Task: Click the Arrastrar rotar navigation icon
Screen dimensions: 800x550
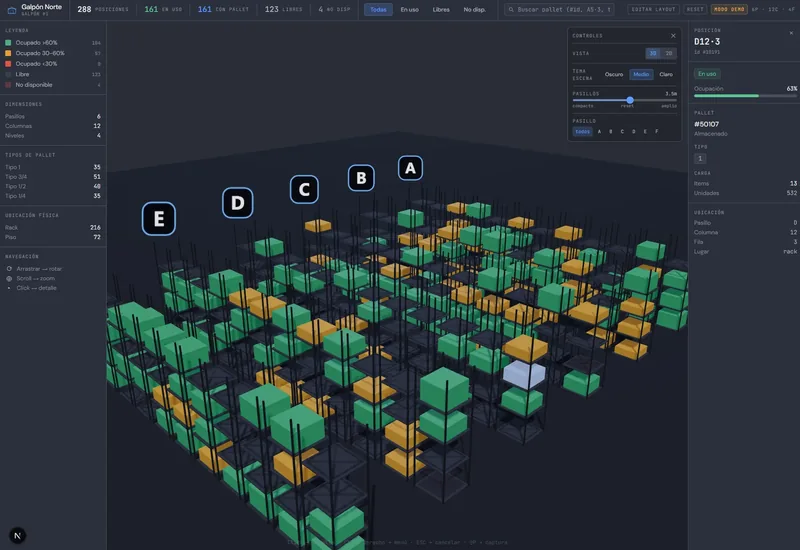Action: [9, 269]
